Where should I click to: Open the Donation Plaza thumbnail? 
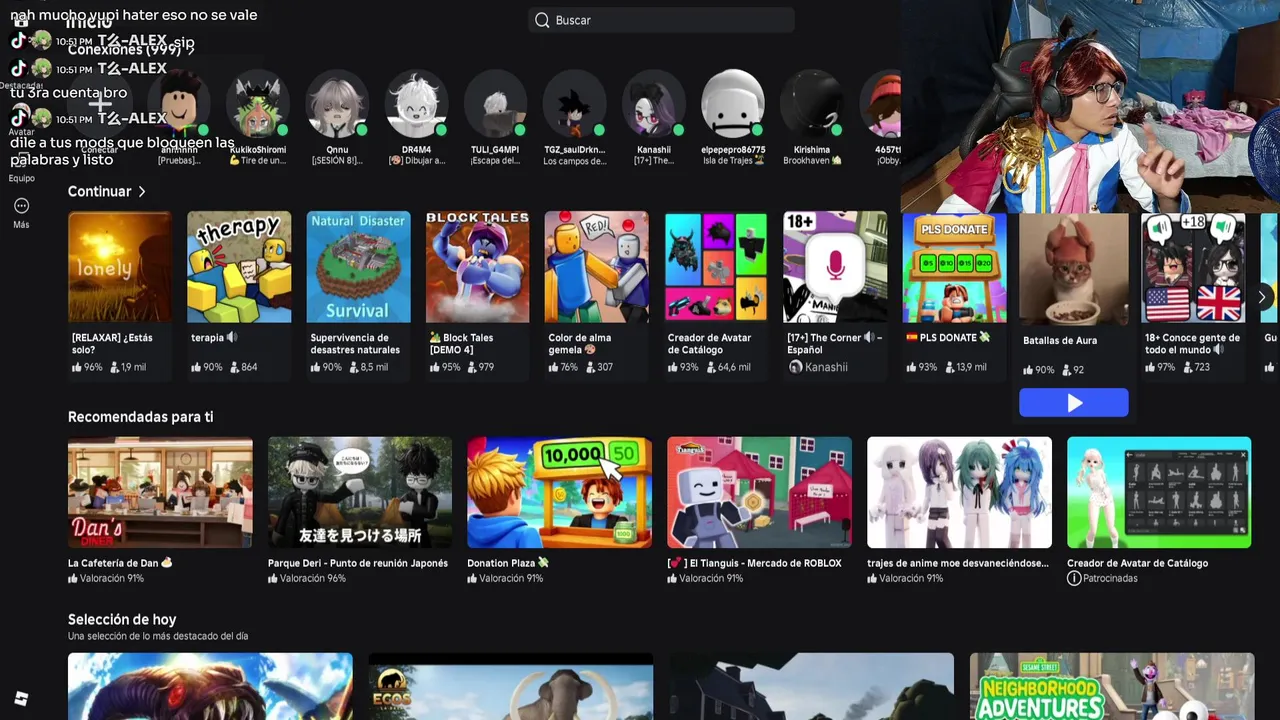[x=559, y=492]
